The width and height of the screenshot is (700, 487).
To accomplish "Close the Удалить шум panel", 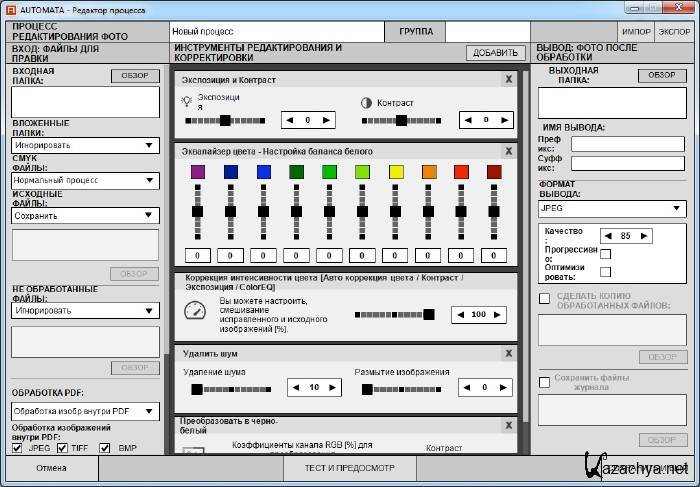I will pos(508,355).
